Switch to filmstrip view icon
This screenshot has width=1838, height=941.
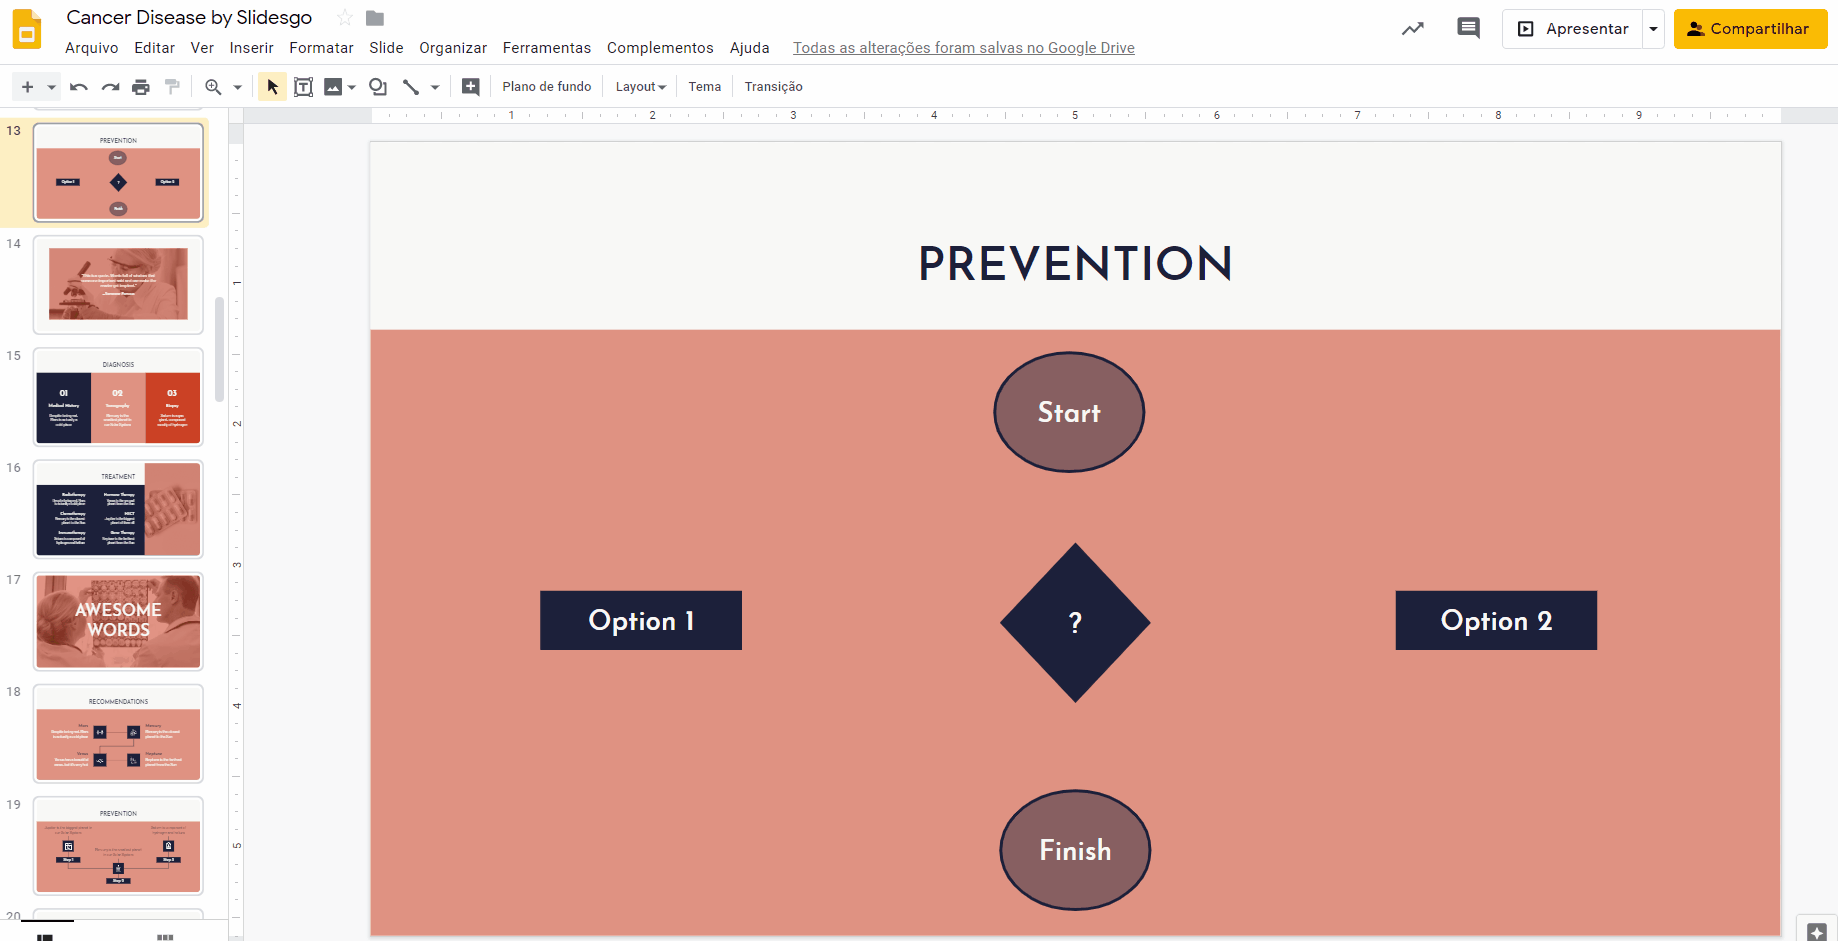[x=45, y=936]
